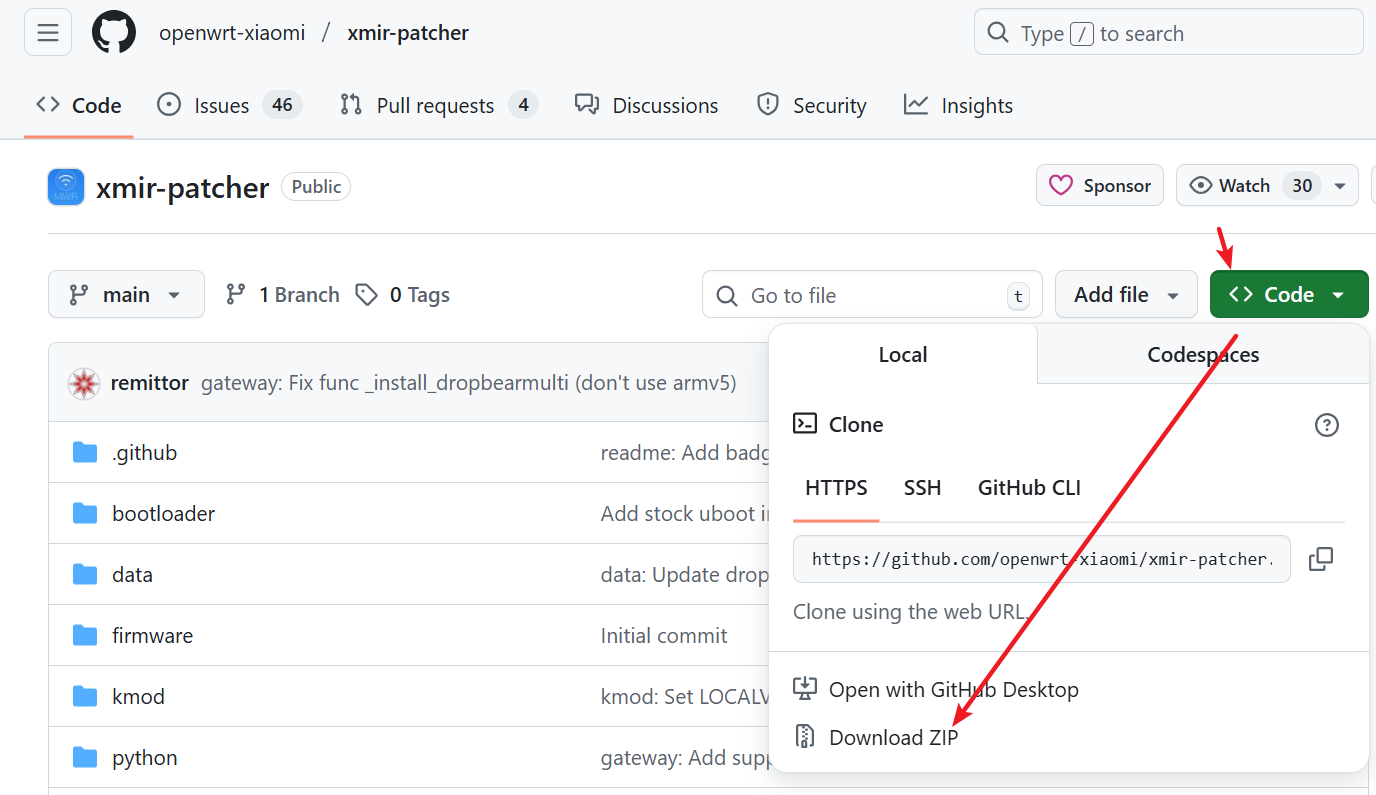Click the 1 Branch link
Screen dimensions: 1376x795
click(x=283, y=295)
